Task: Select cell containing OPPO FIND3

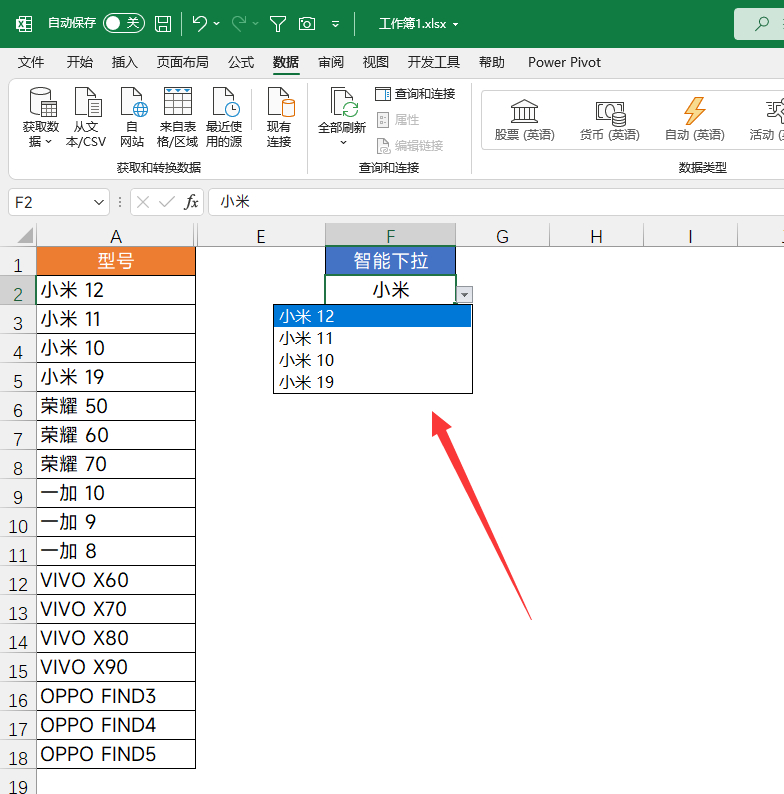Action: pyautogui.click(x=116, y=696)
